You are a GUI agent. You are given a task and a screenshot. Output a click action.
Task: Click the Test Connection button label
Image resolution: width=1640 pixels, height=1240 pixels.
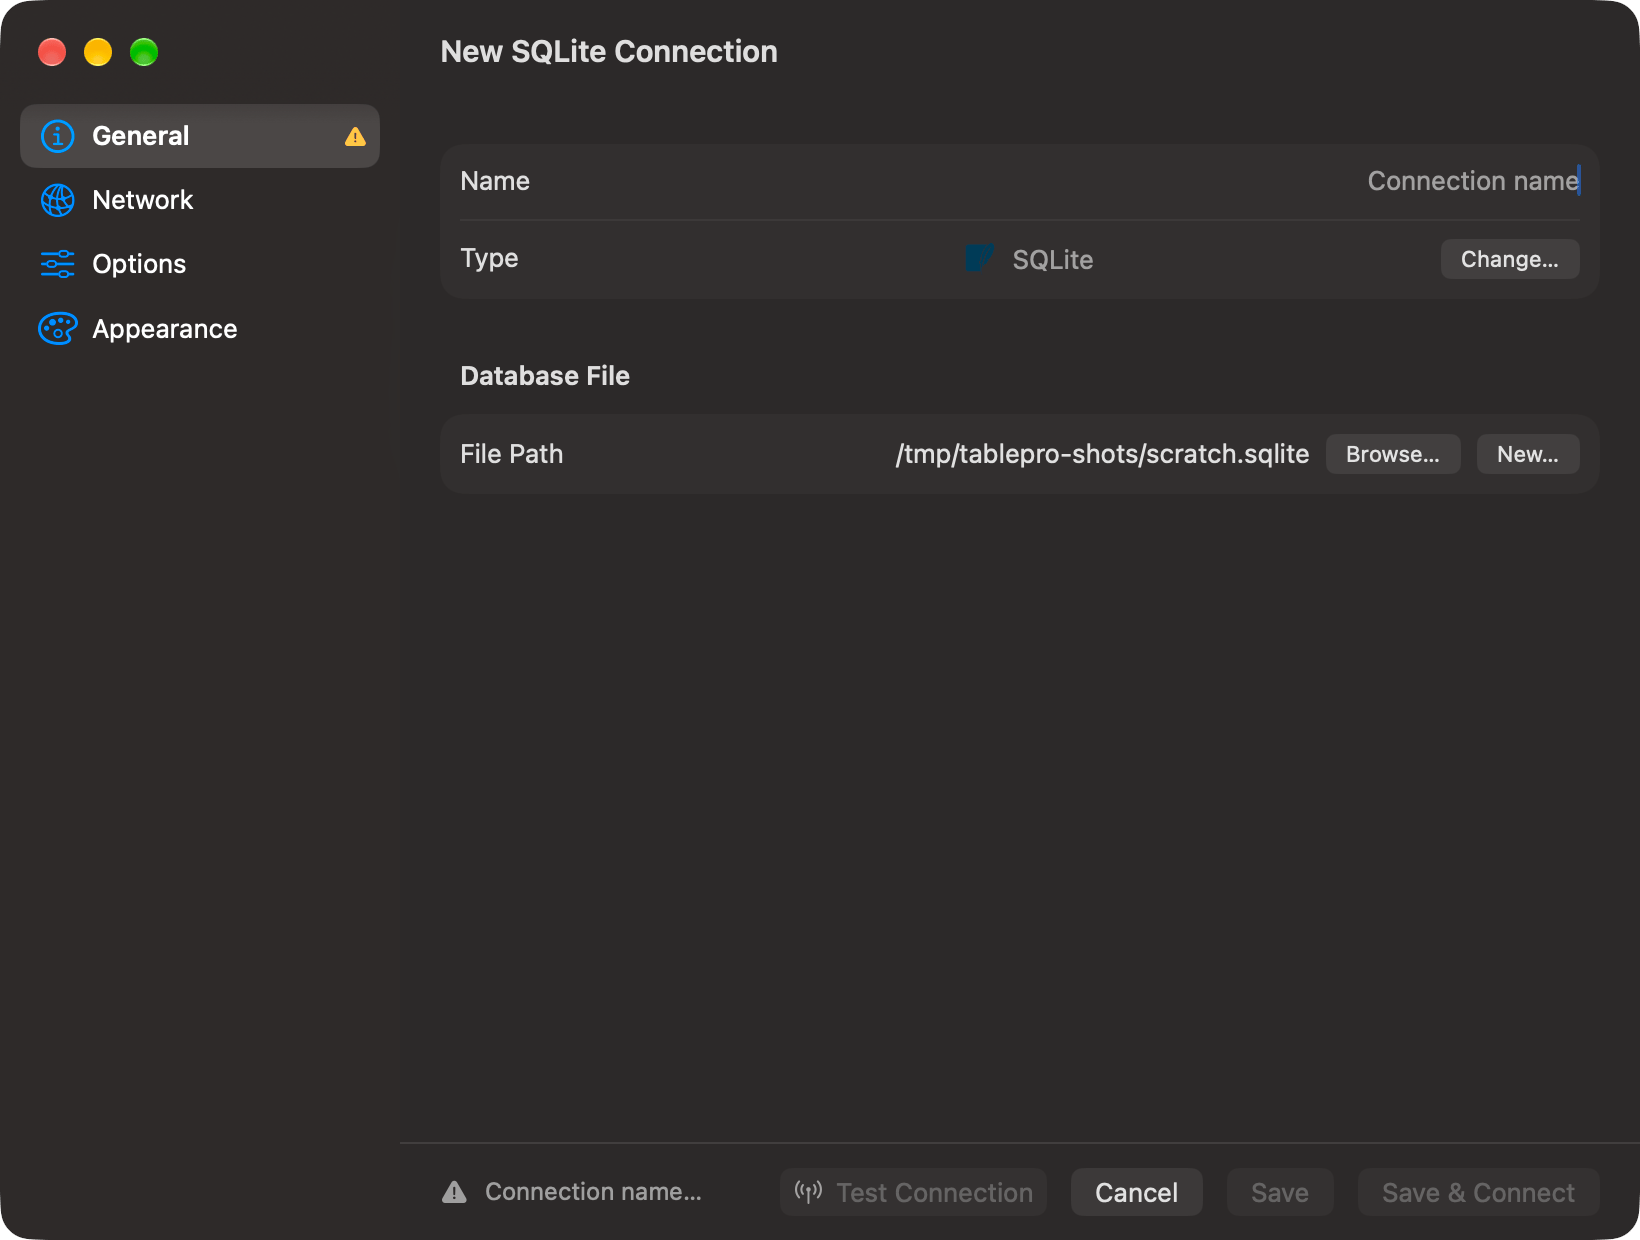click(x=934, y=1192)
